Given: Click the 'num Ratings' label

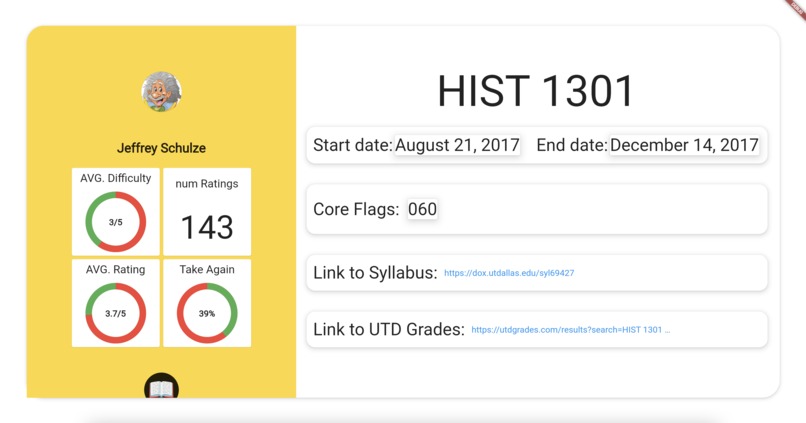Looking at the screenshot, I should tap(207, 183).
